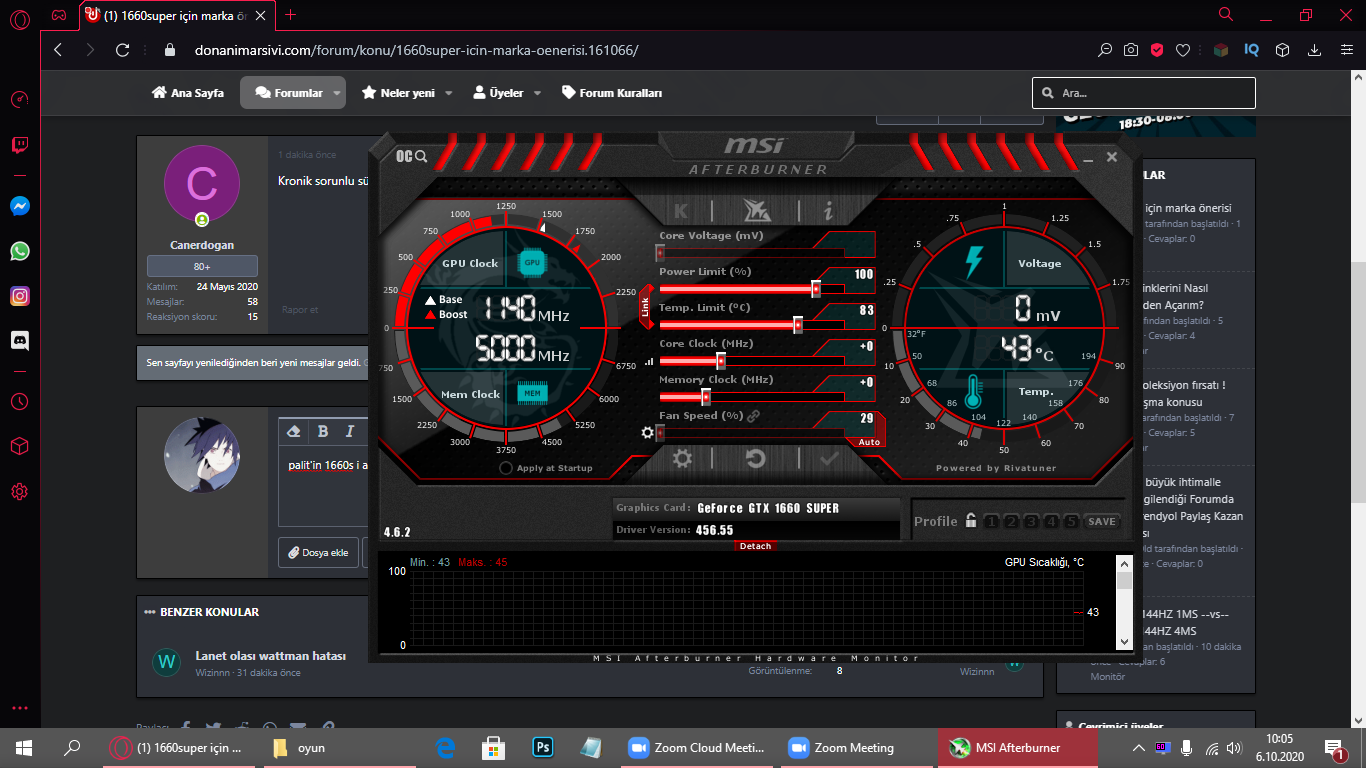Click the ad blocker shield icon

tap(1157, 50)
